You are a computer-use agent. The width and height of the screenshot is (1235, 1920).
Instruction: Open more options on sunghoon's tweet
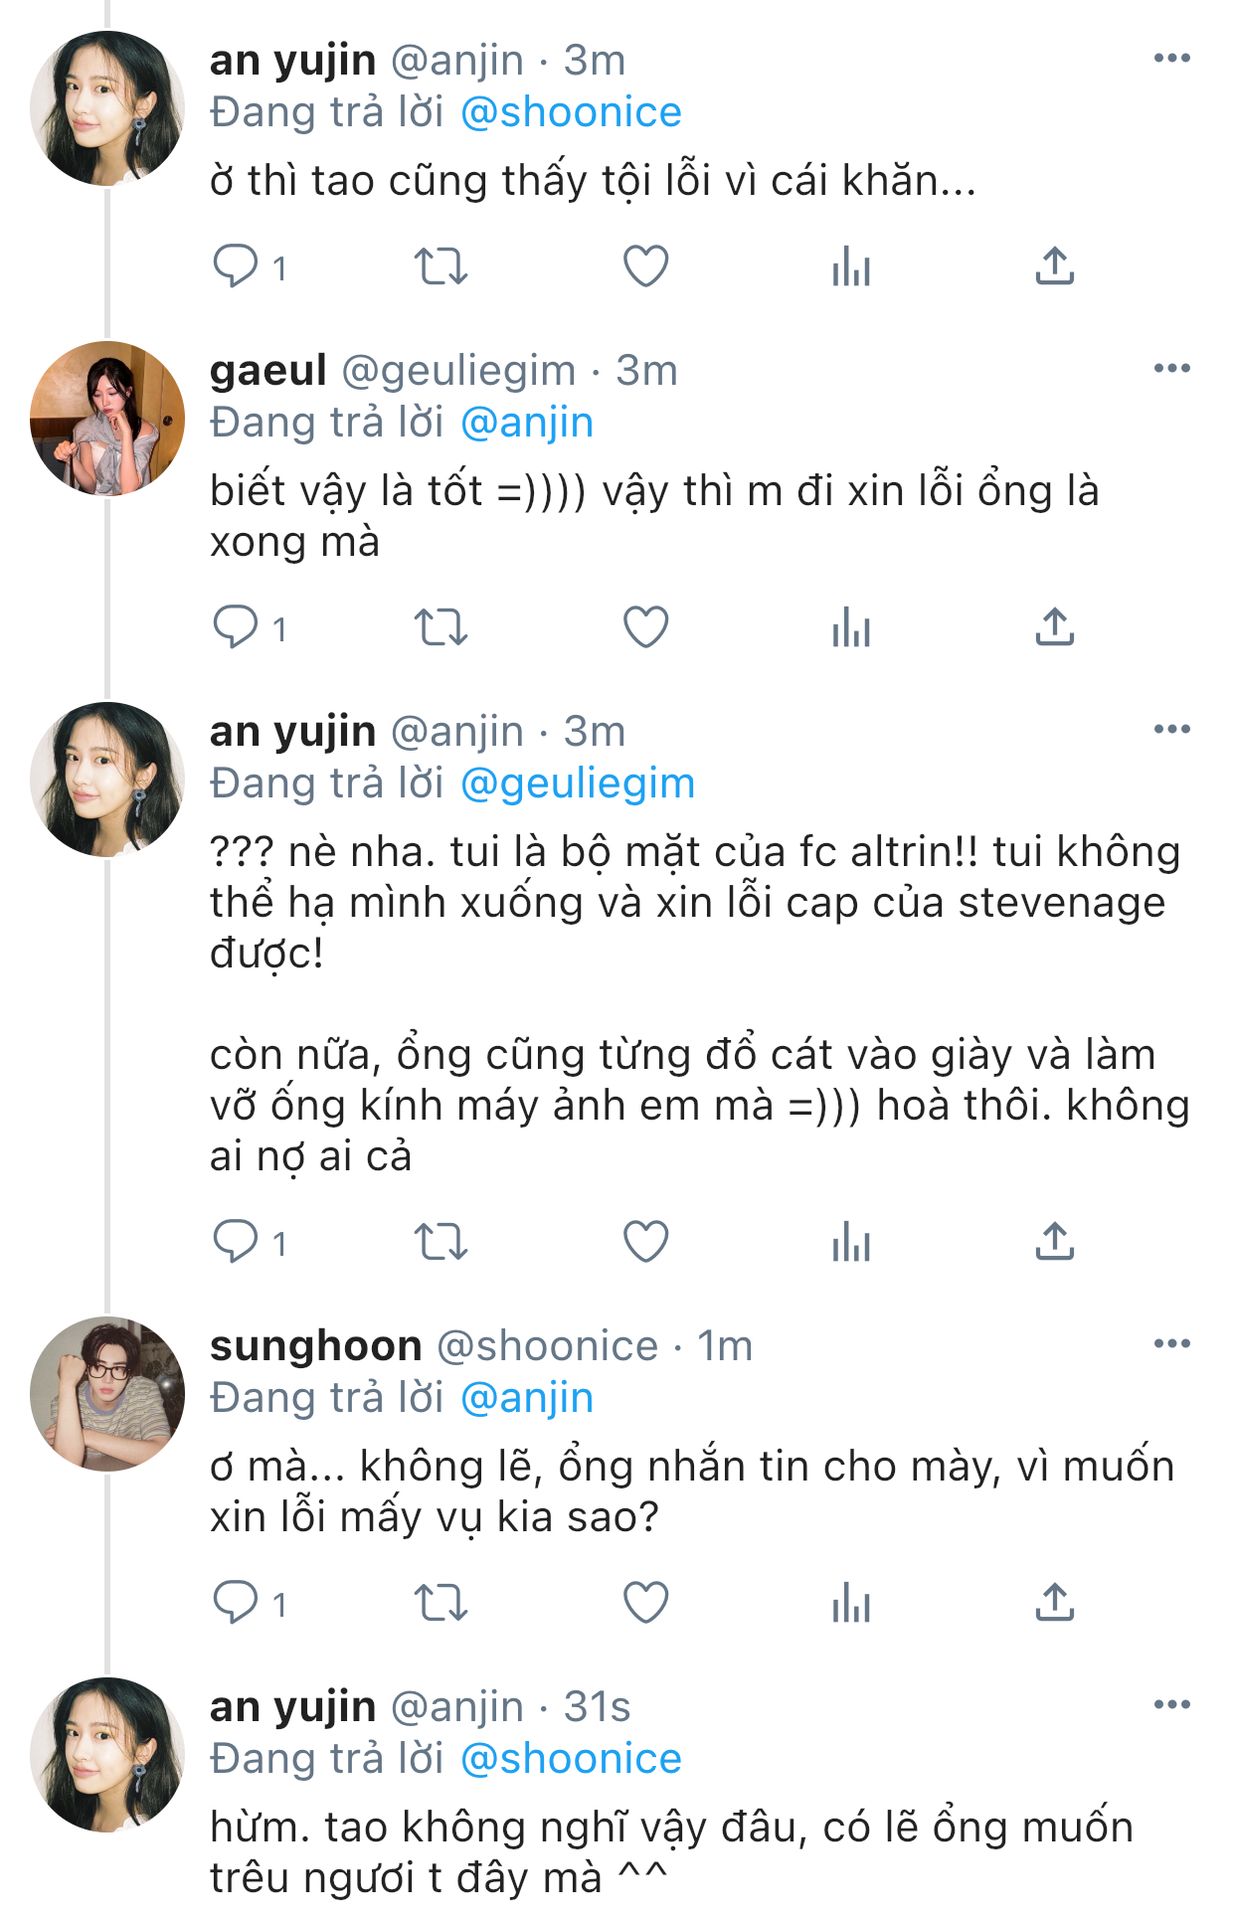(x=1171, y=1343)
